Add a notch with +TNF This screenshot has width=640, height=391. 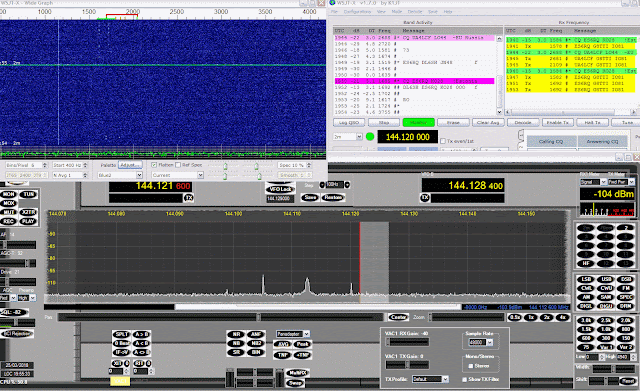(x=302, y=355)
